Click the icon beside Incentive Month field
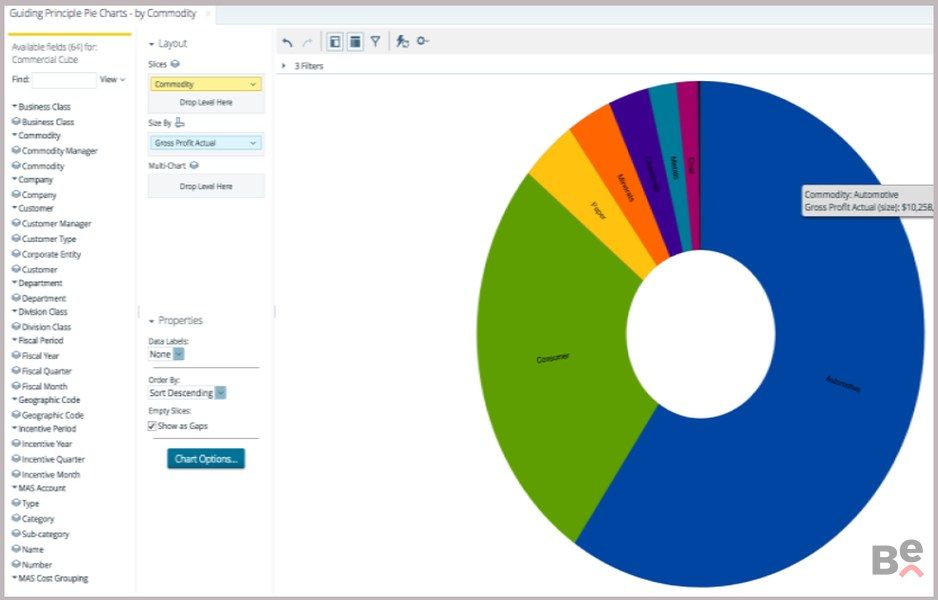This screenshot has height=600, width=938. pos(16,474)
